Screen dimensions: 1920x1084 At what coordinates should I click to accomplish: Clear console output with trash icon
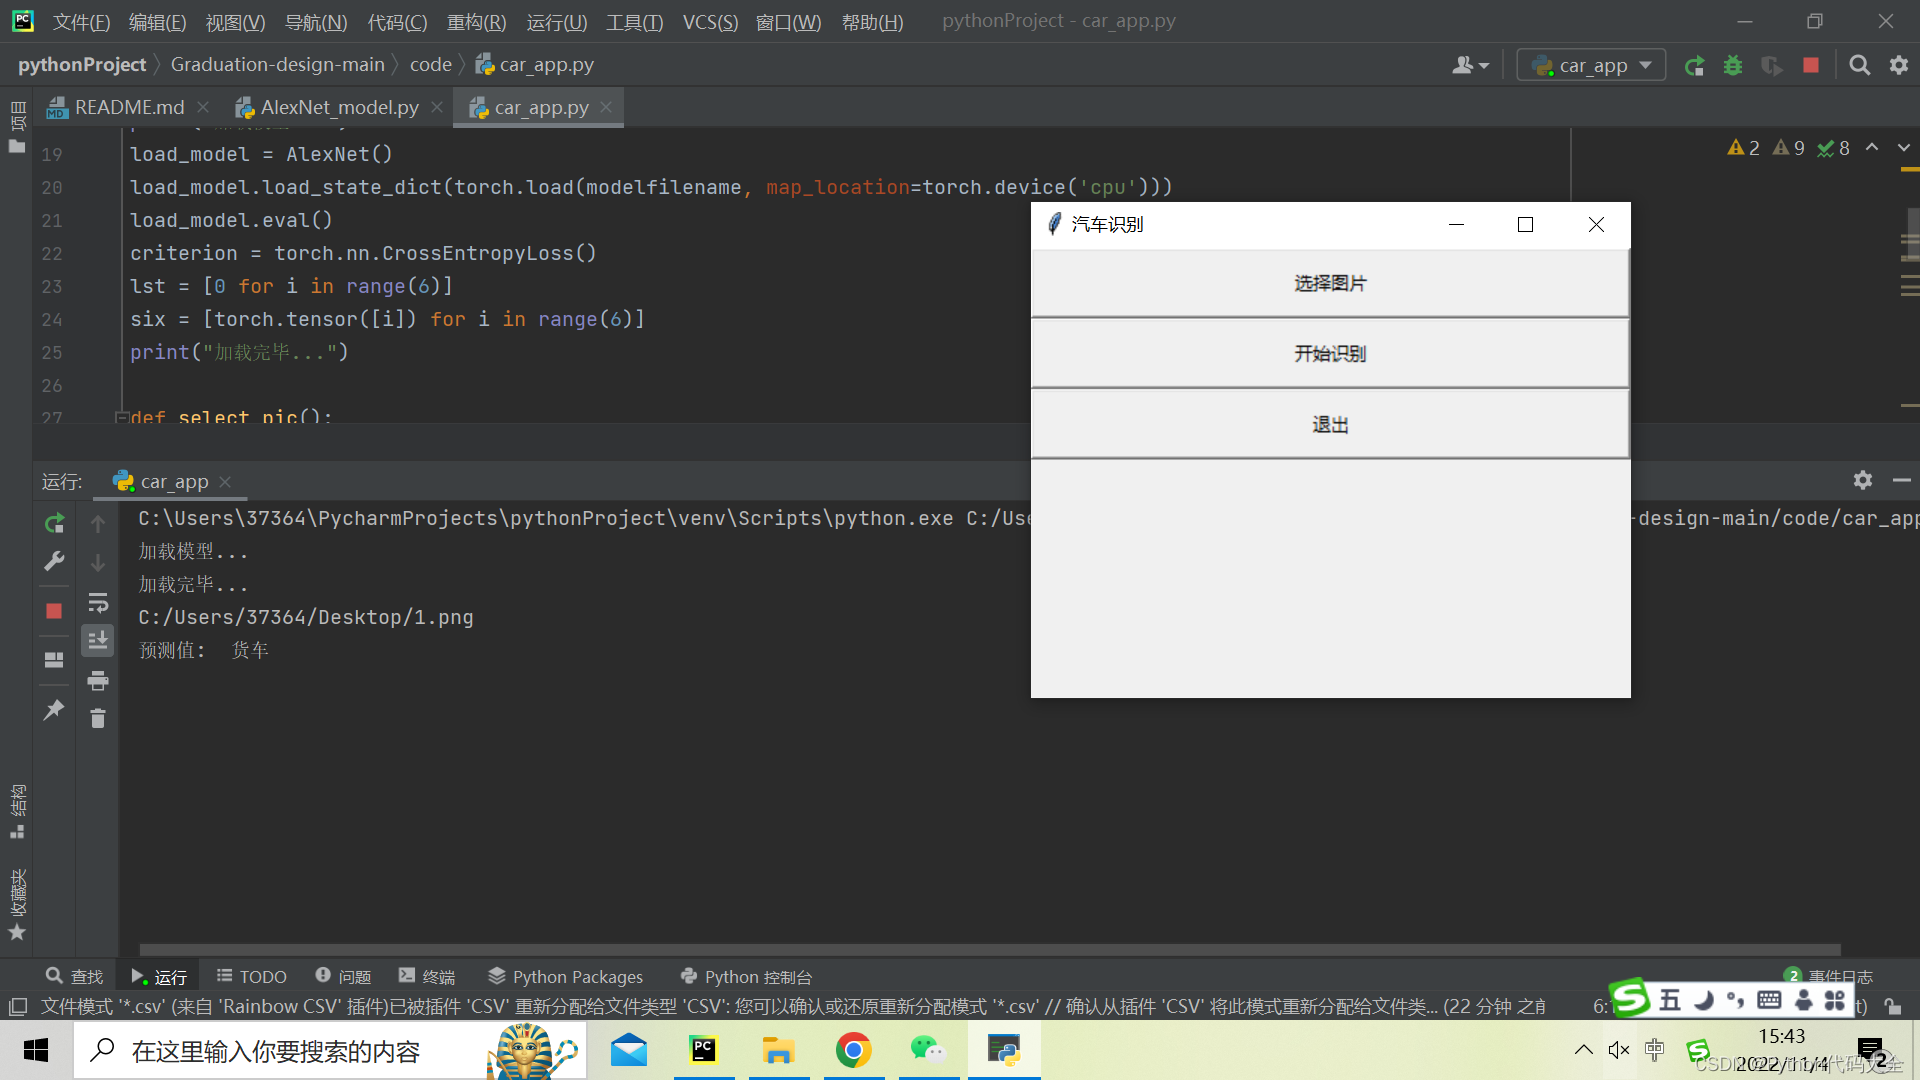click(x=98, y=719)
